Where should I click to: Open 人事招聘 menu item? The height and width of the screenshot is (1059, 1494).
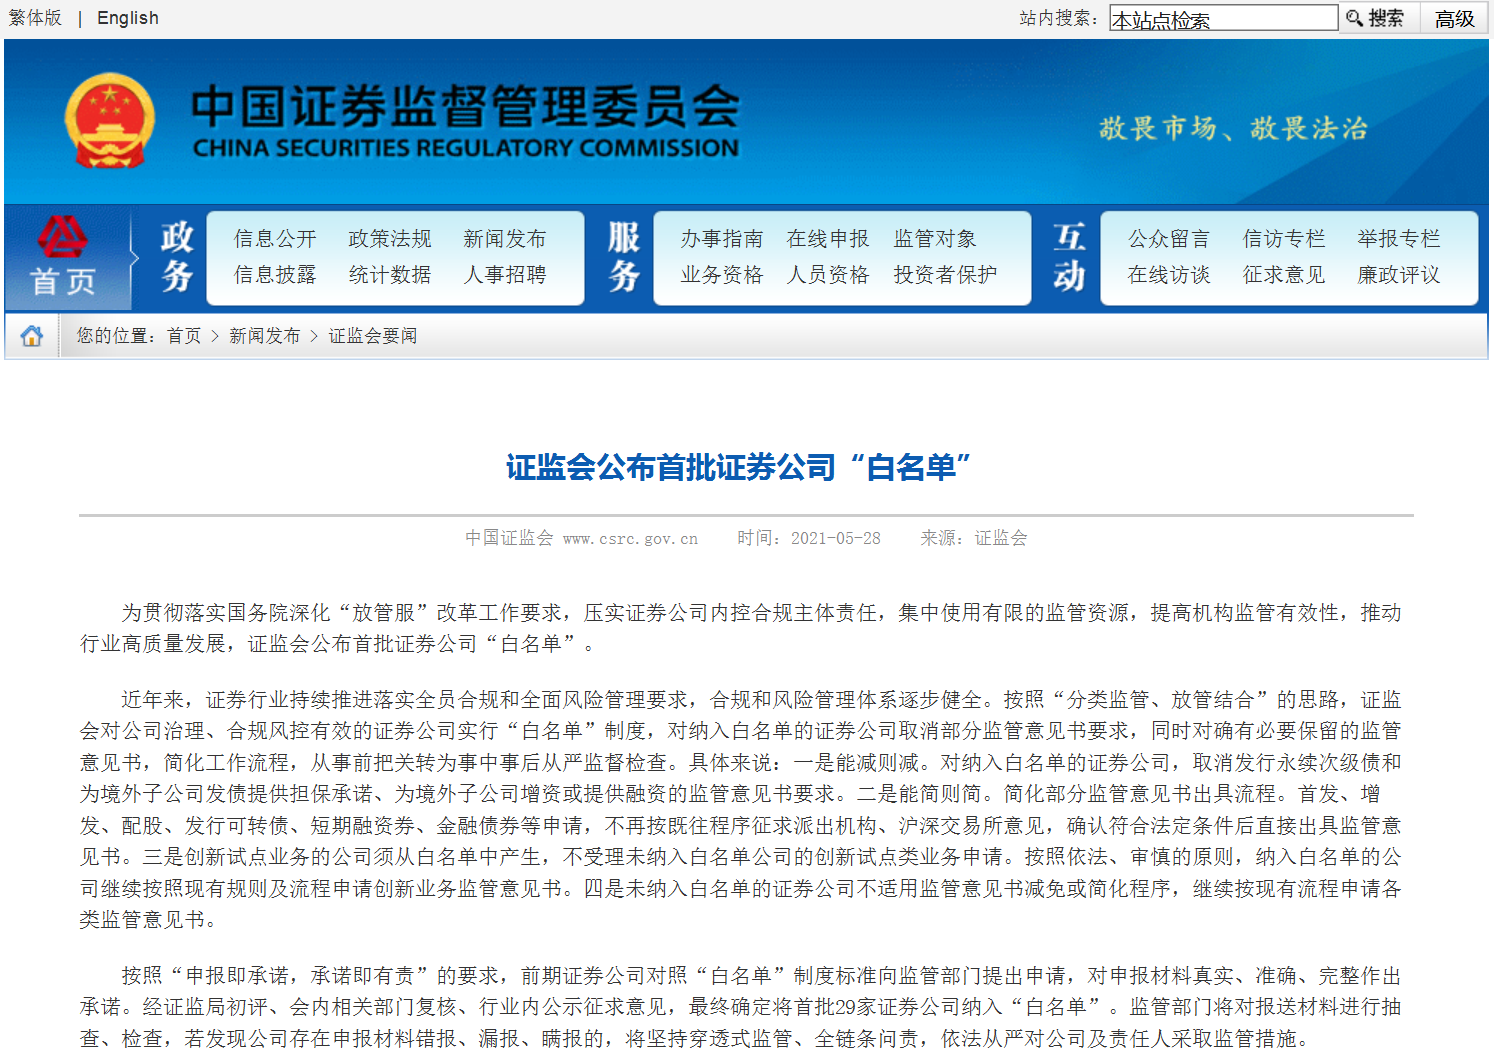tap(505, 275)
